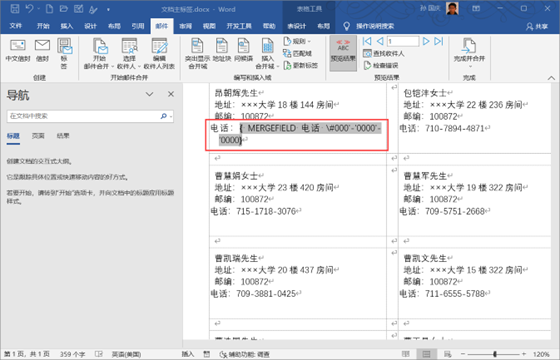Open the 开始邮件合并 dropdown

(99, 54)
